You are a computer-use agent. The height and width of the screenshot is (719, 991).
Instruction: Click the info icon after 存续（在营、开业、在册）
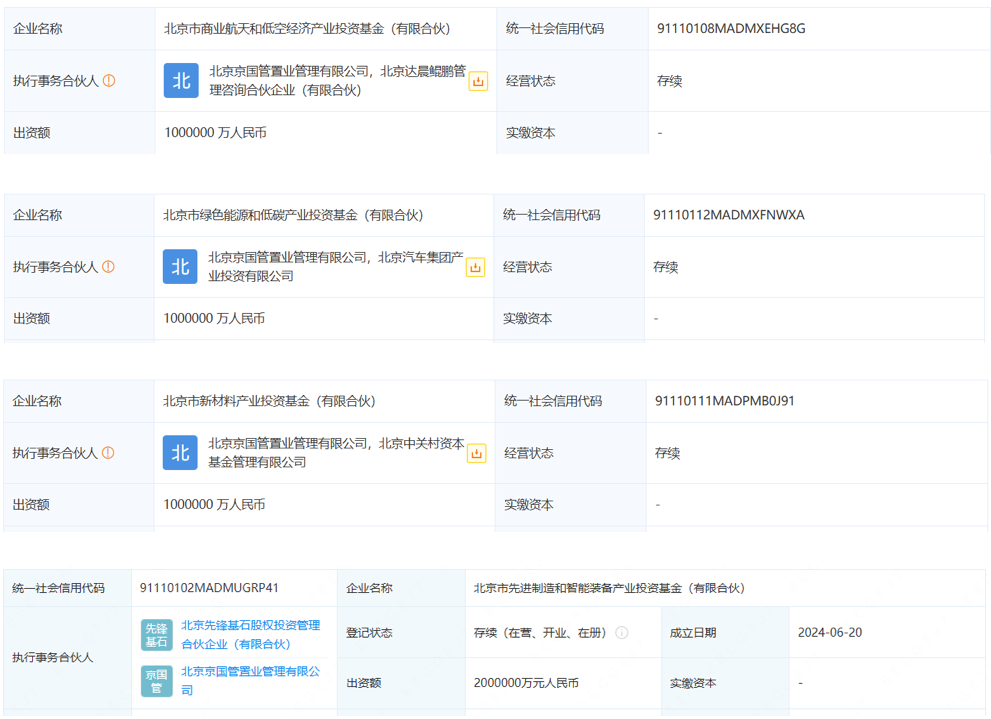(x=622, y=633)
